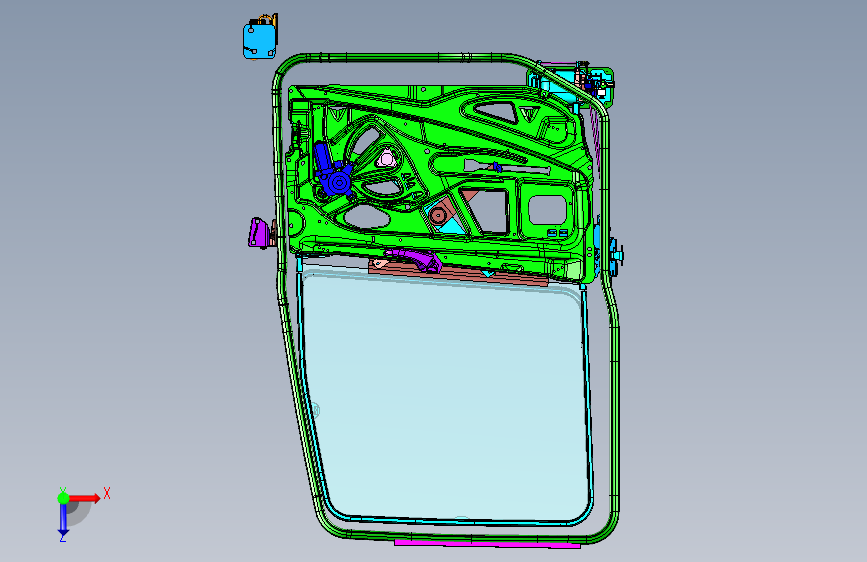Select the magenta strip under the door frame
867x562 pixels.
coord(487,544)
